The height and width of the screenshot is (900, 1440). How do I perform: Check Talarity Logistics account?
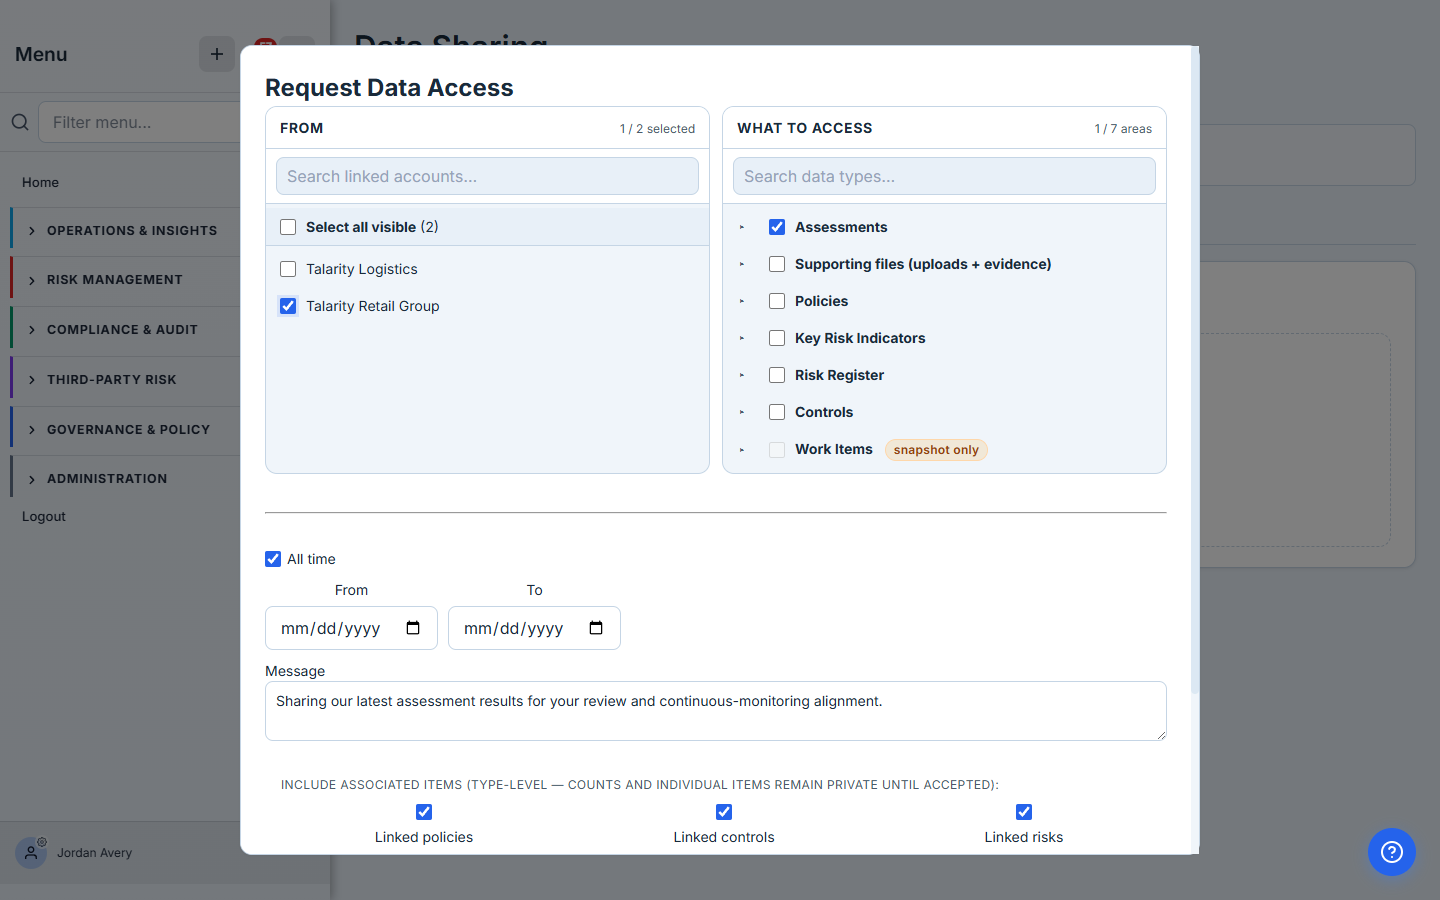tap(288, 269)
